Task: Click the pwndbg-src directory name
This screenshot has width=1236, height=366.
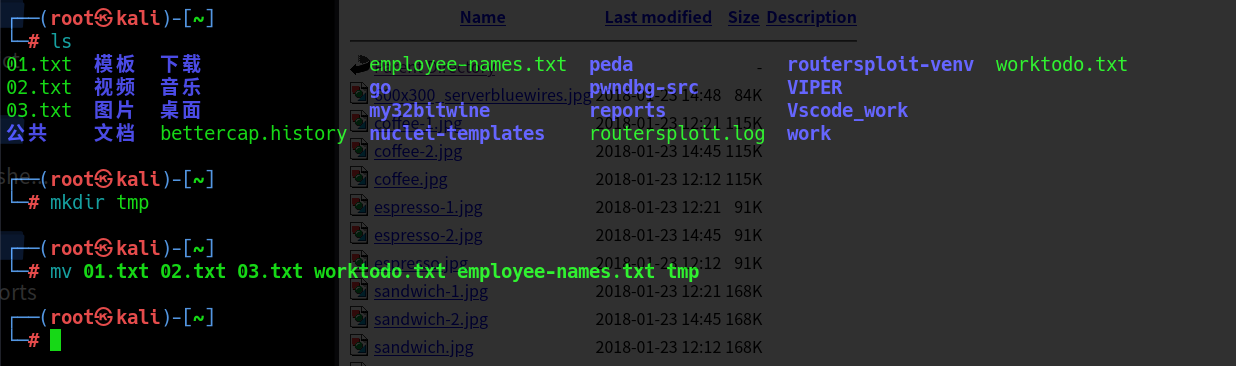Action: pyautogui.click(x=644, y=87)
